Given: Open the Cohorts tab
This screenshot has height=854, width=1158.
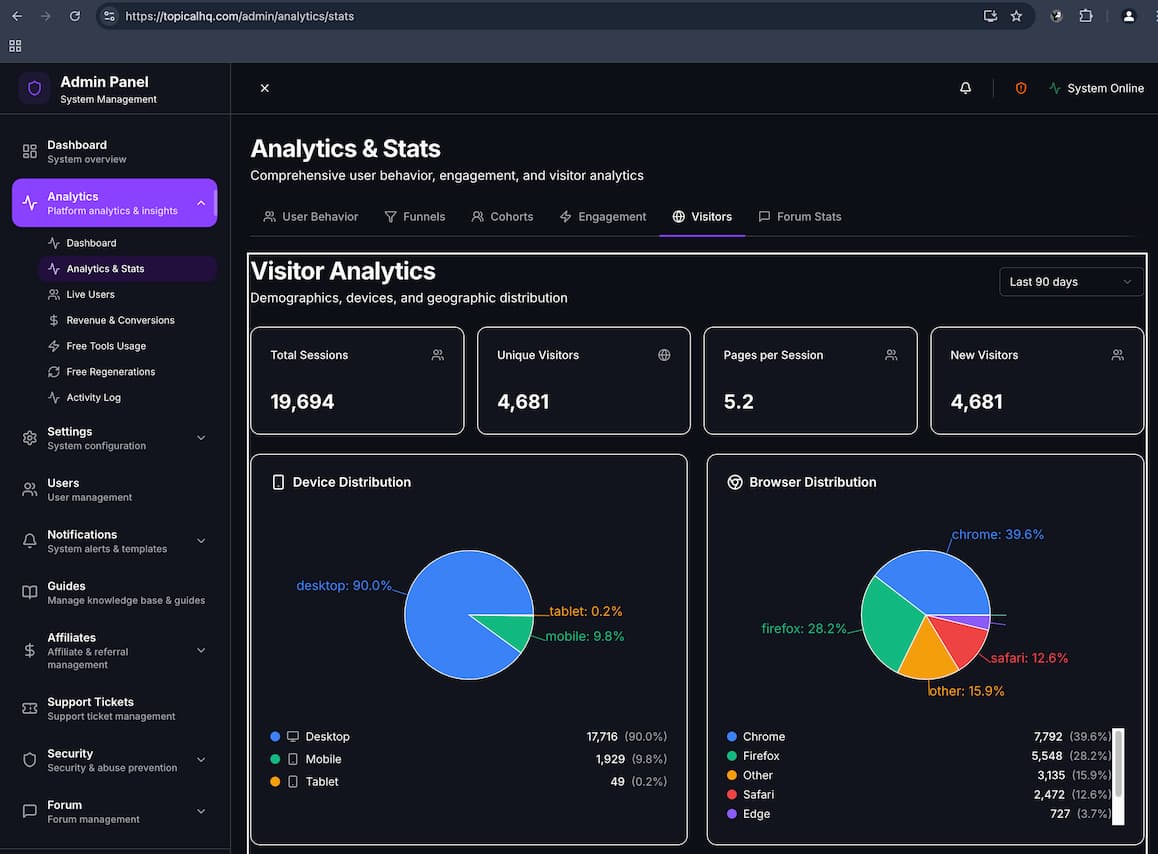Looking at the screenshot, I should [502, 216].
